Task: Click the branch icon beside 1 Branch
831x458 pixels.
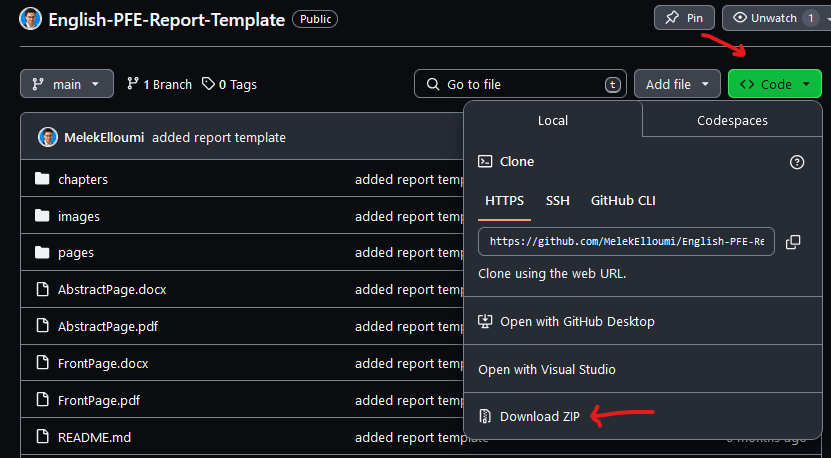Action: pos(132,83)
